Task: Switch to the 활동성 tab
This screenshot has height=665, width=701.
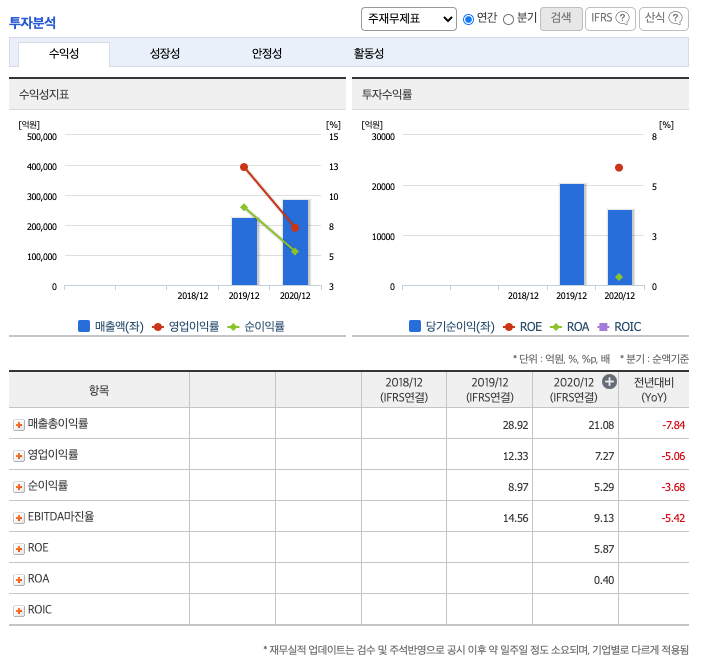Action: [369, 54]
